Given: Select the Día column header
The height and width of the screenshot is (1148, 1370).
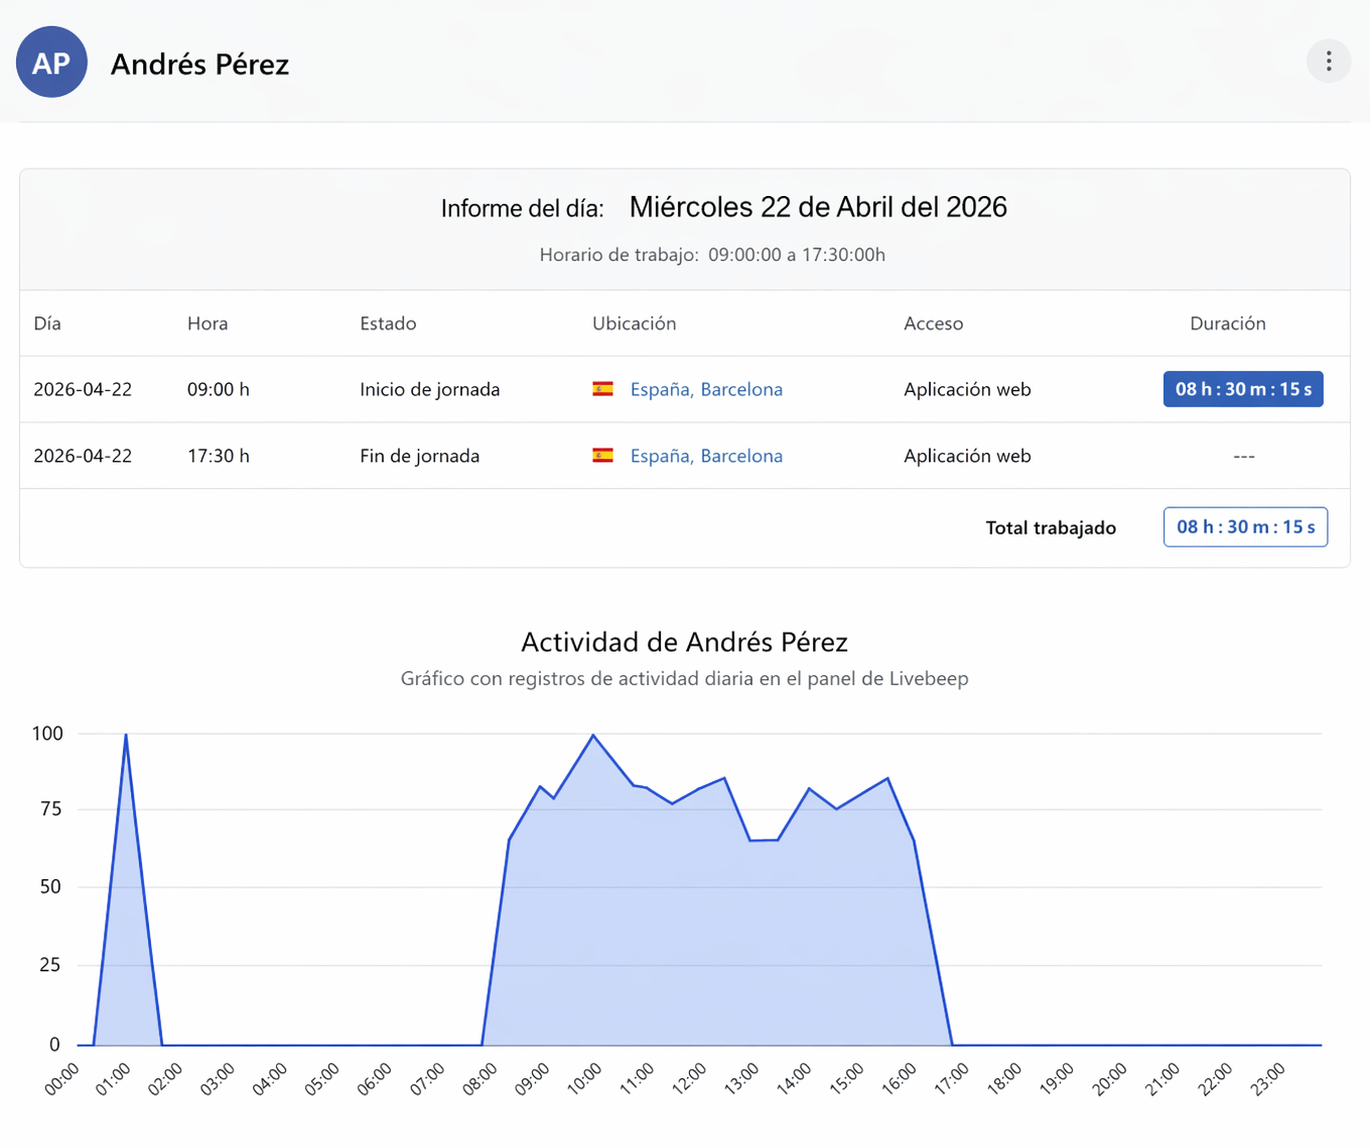Looking at the screenshot, I should pos(47,323).
